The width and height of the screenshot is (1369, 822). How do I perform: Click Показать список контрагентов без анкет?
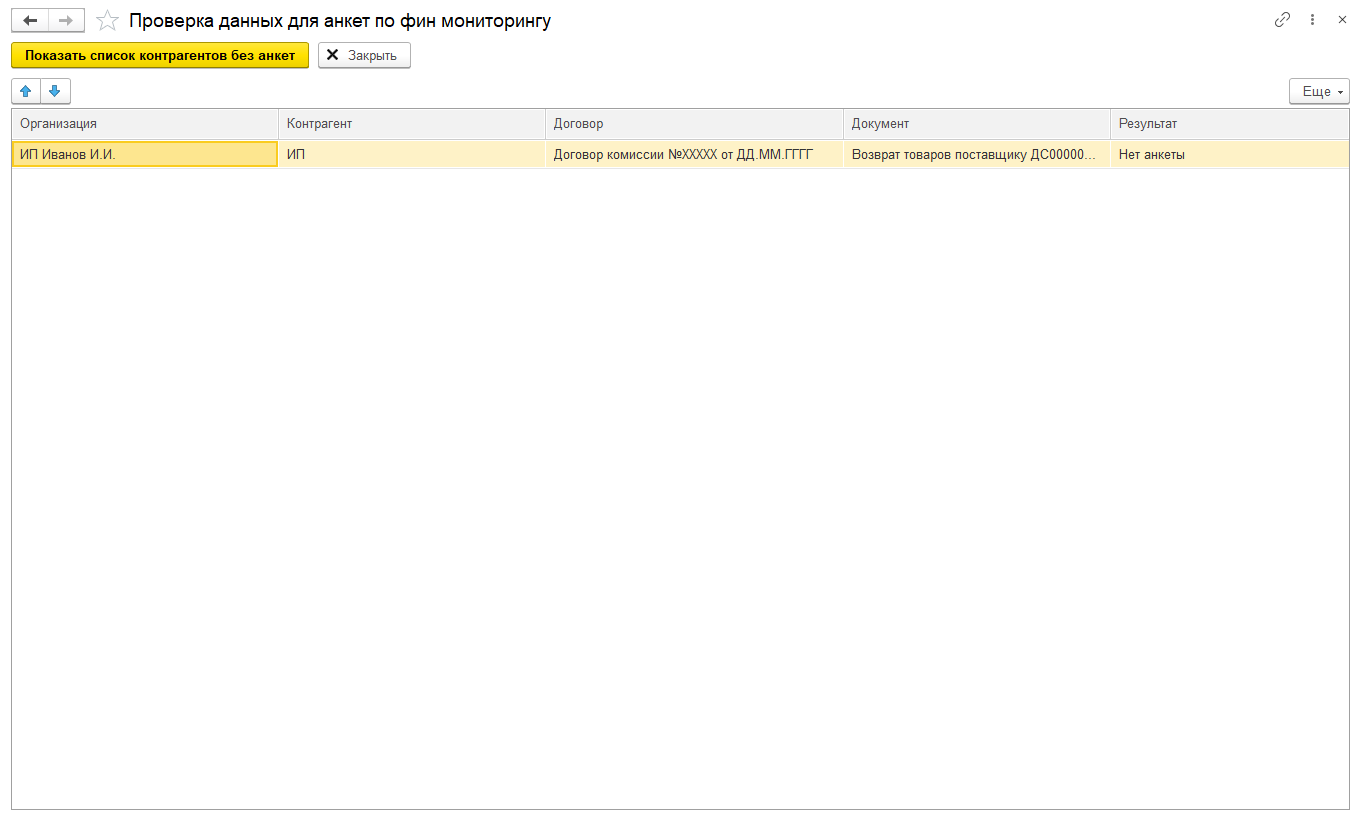160,55
